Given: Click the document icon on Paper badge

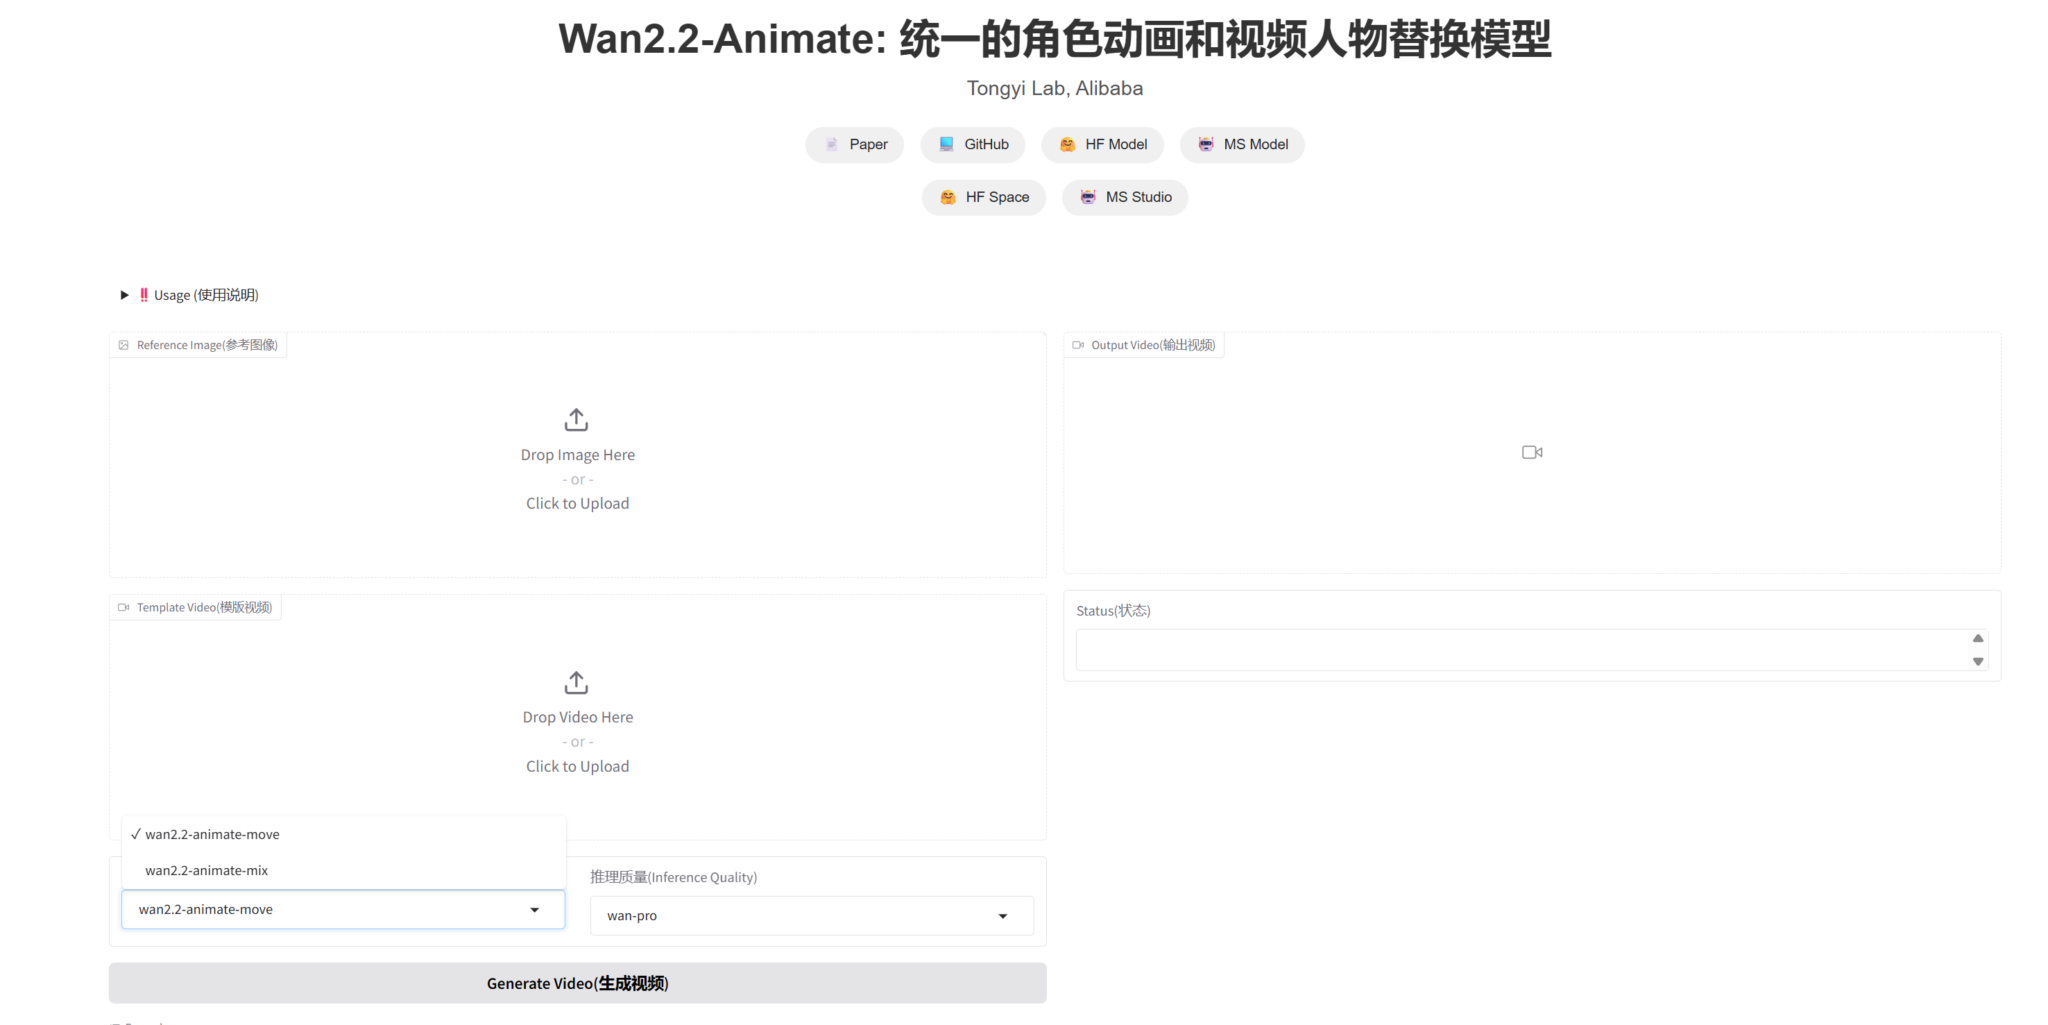Looking at the screenshot, I should [x=830, y=144].
